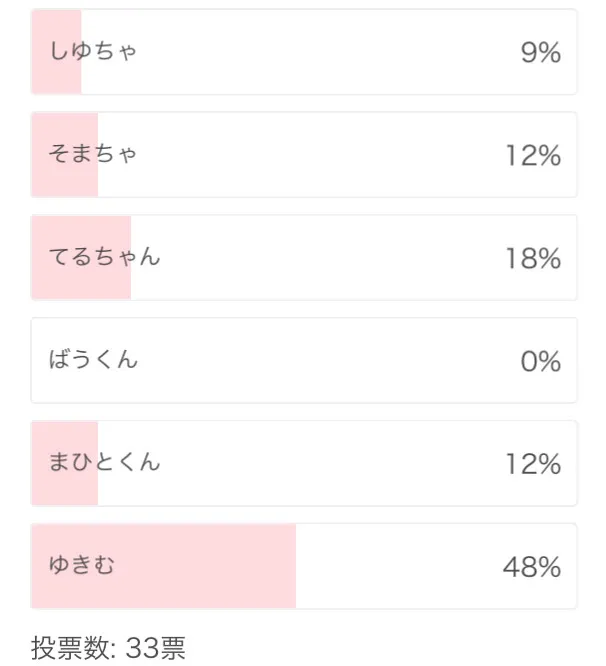Select the しゅちゃ poll option

point(304,52)
